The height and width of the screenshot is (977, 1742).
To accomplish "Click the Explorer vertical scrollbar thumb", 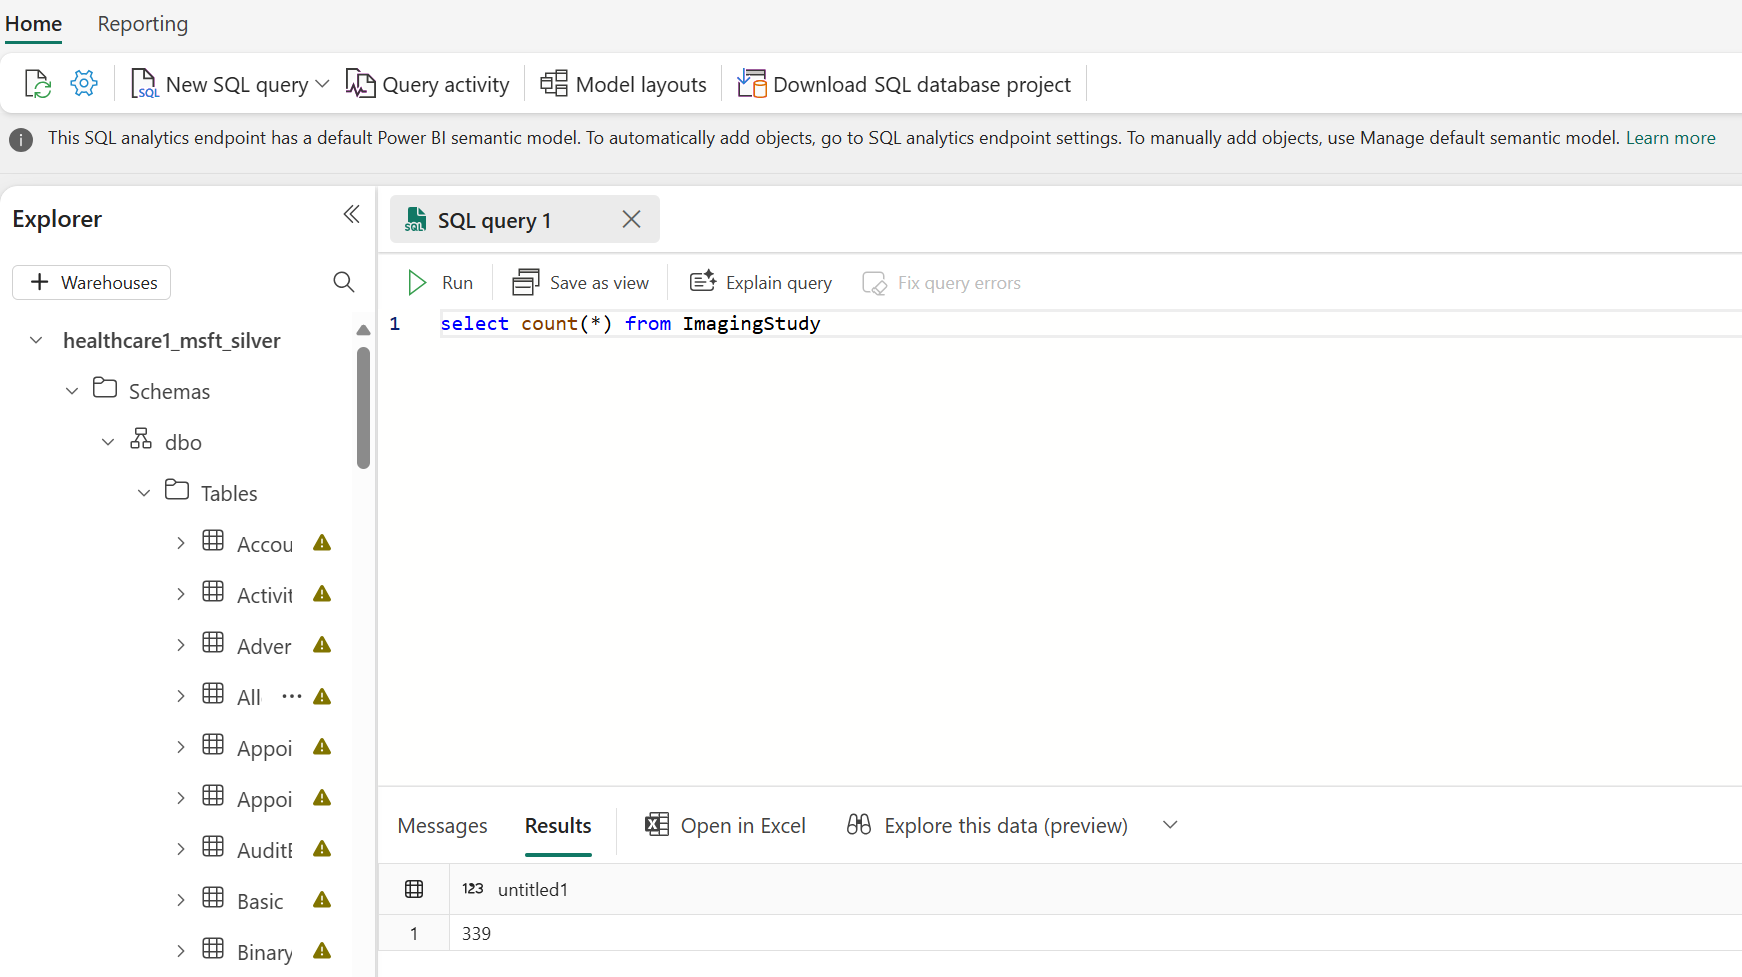I will 363,408.
